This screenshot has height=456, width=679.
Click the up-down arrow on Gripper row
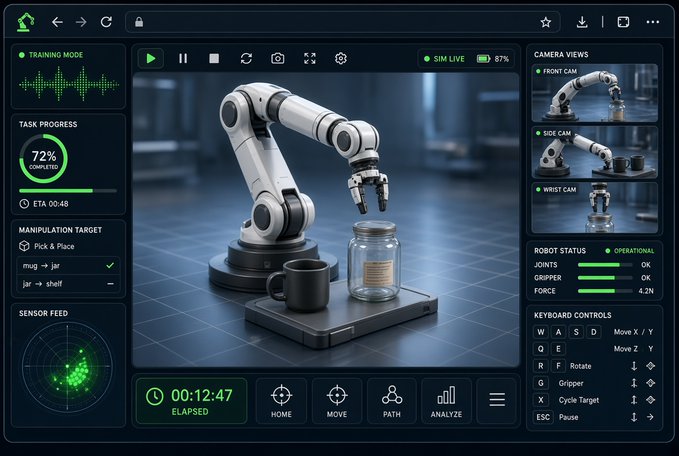tap(634, 383)
